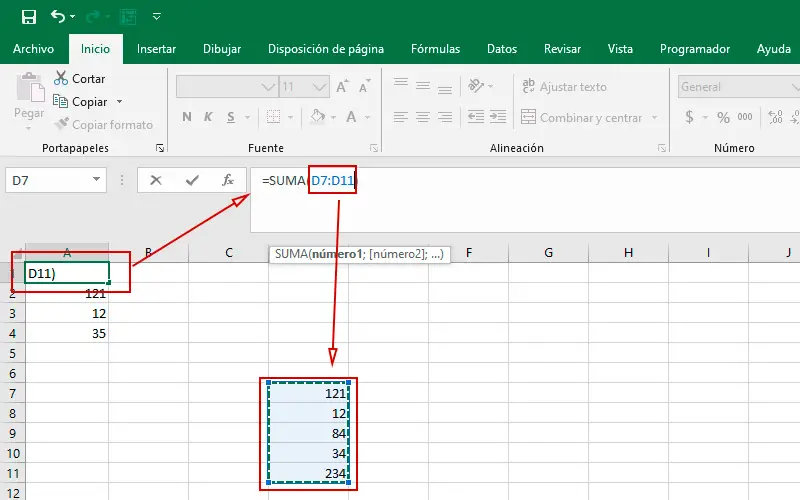The width and height of the screenshot is (800, 500).
Task: Toggle underline S formatting
Action: (x=231, y=117)
